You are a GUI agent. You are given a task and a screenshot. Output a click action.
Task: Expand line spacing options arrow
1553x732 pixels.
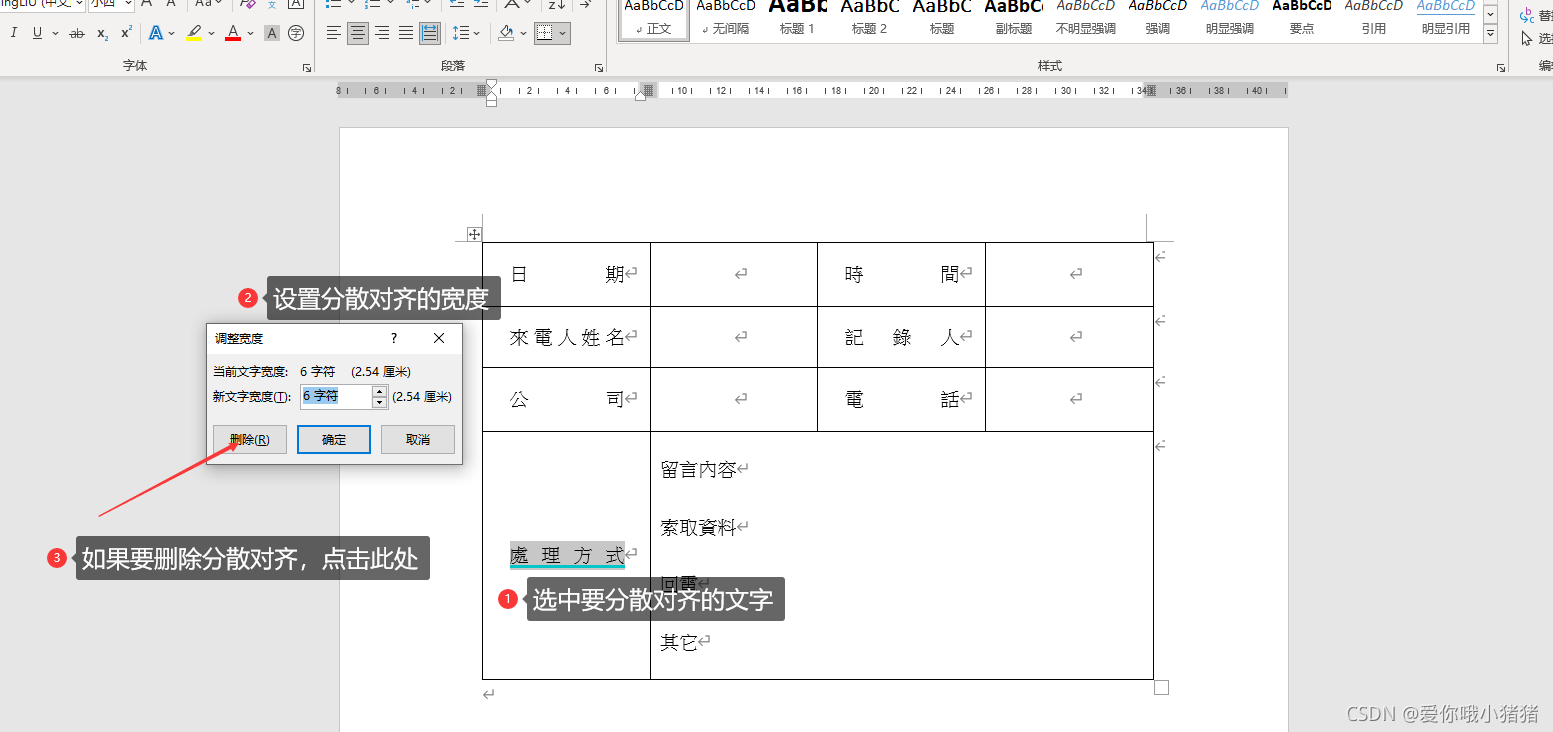(x=476, y=34)
